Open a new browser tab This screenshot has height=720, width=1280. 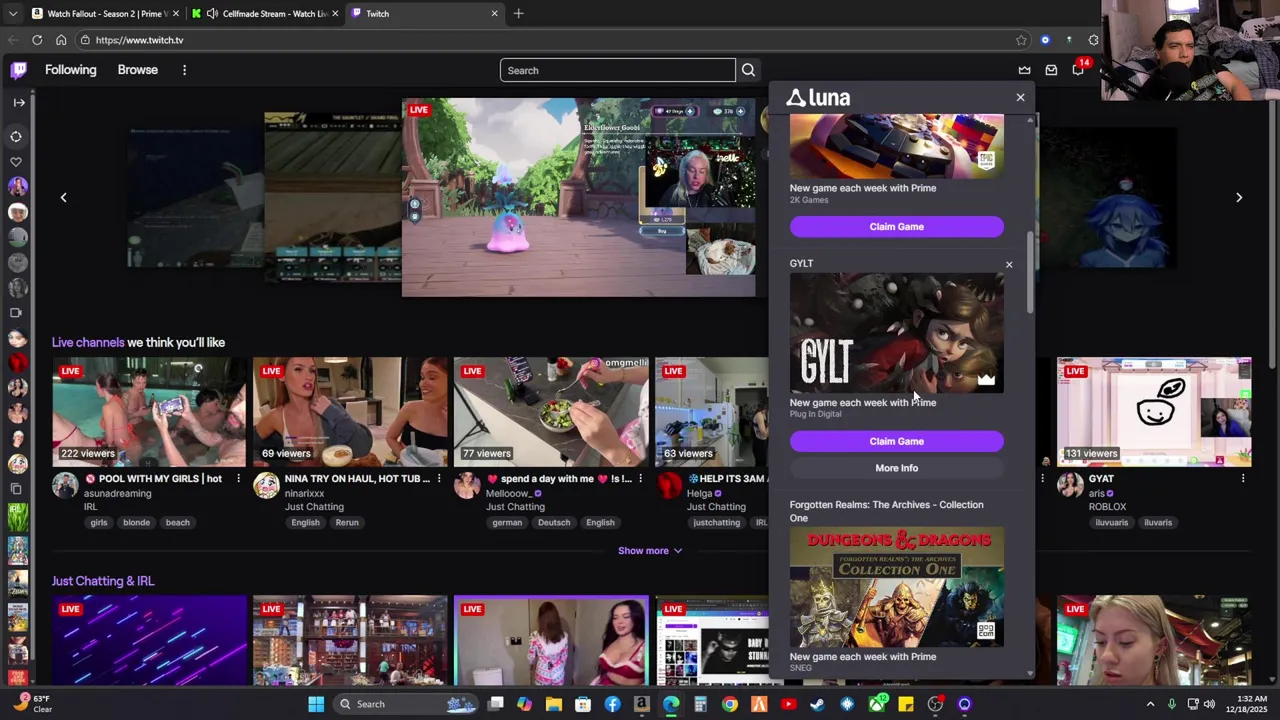point(518,13)
